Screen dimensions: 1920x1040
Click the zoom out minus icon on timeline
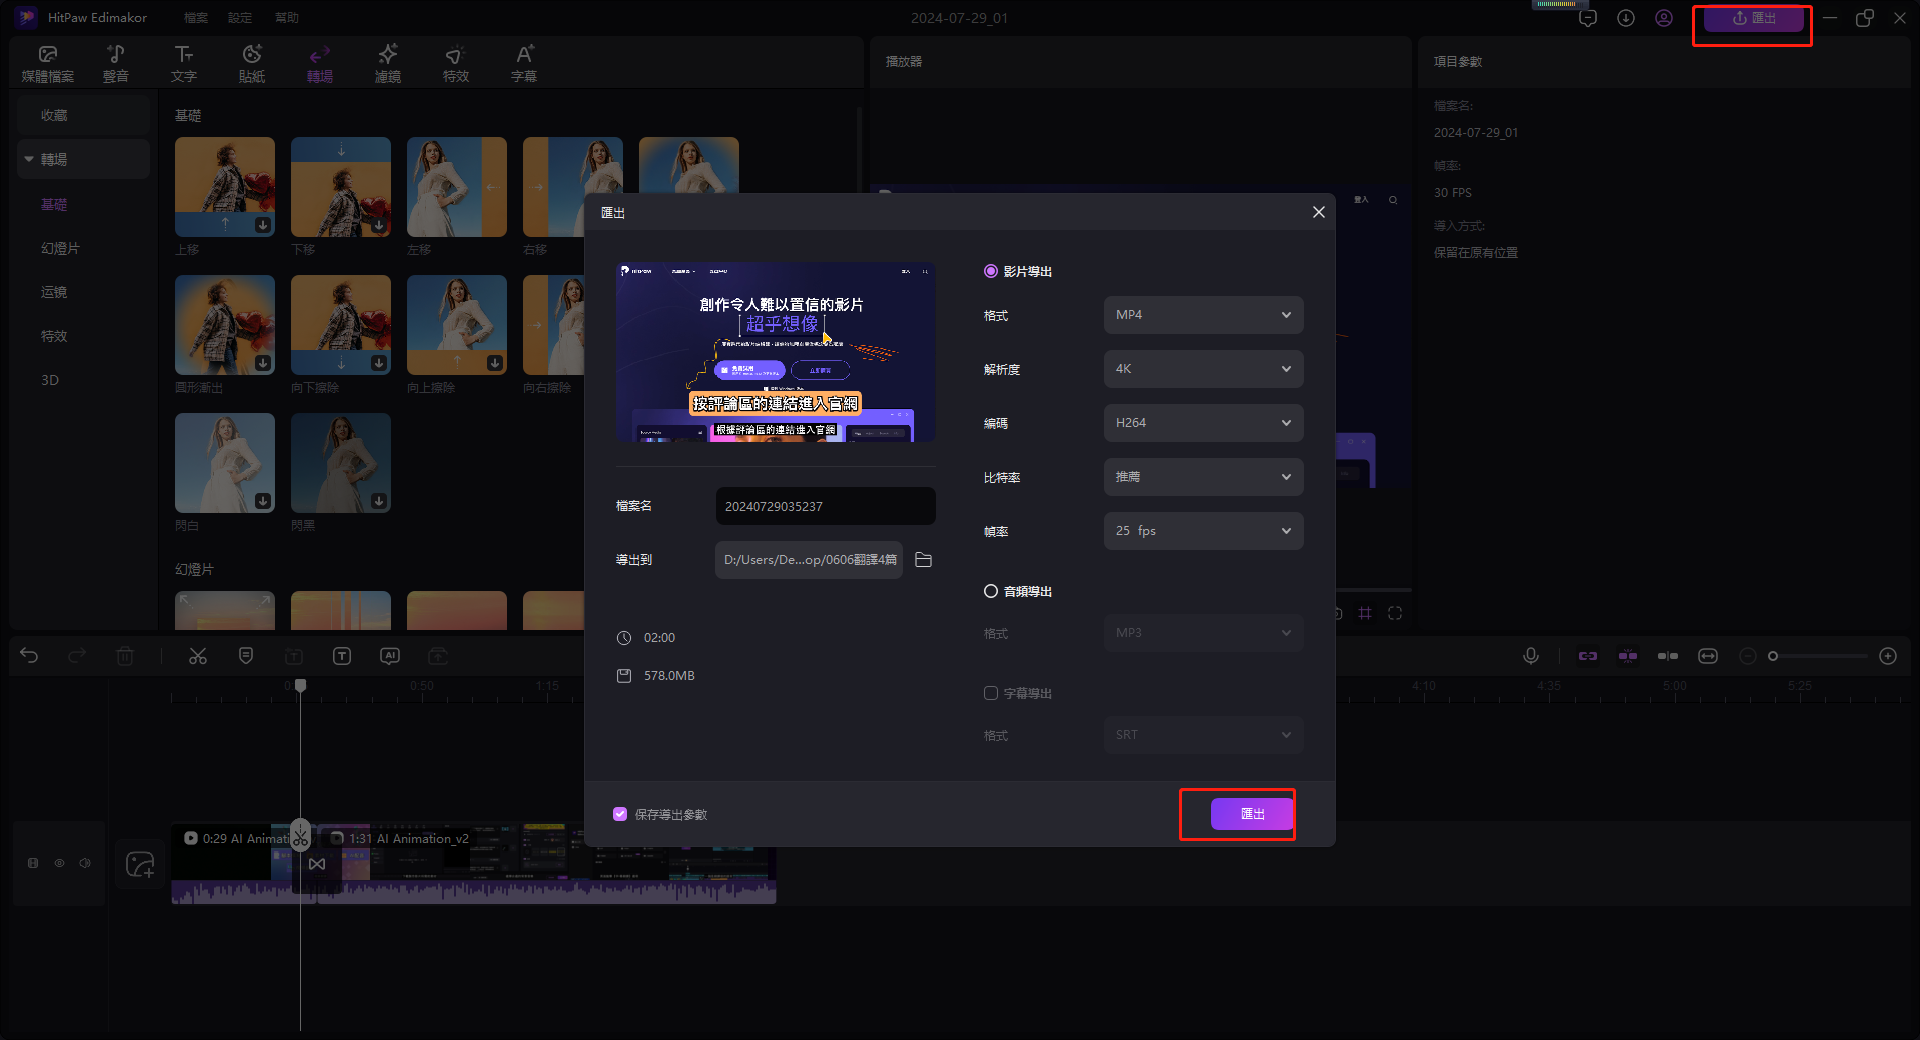point(1748,656)
